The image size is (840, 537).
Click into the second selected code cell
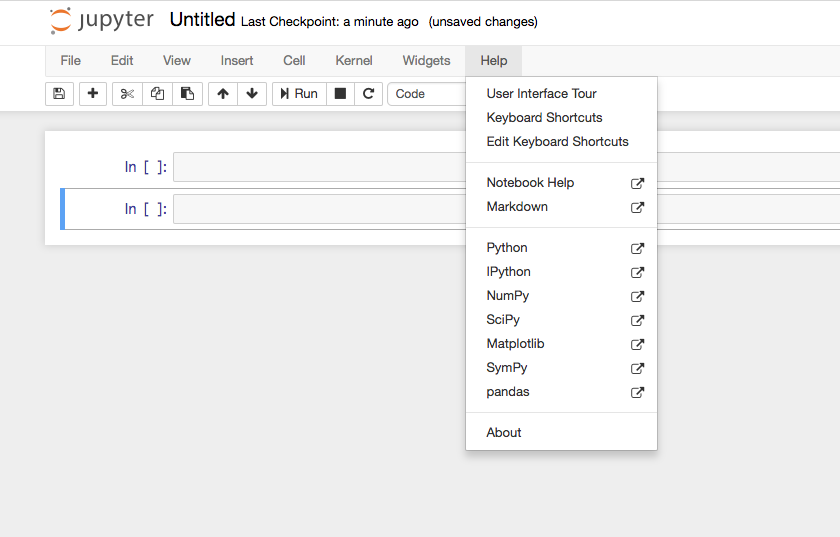click(x=319, y=209)
